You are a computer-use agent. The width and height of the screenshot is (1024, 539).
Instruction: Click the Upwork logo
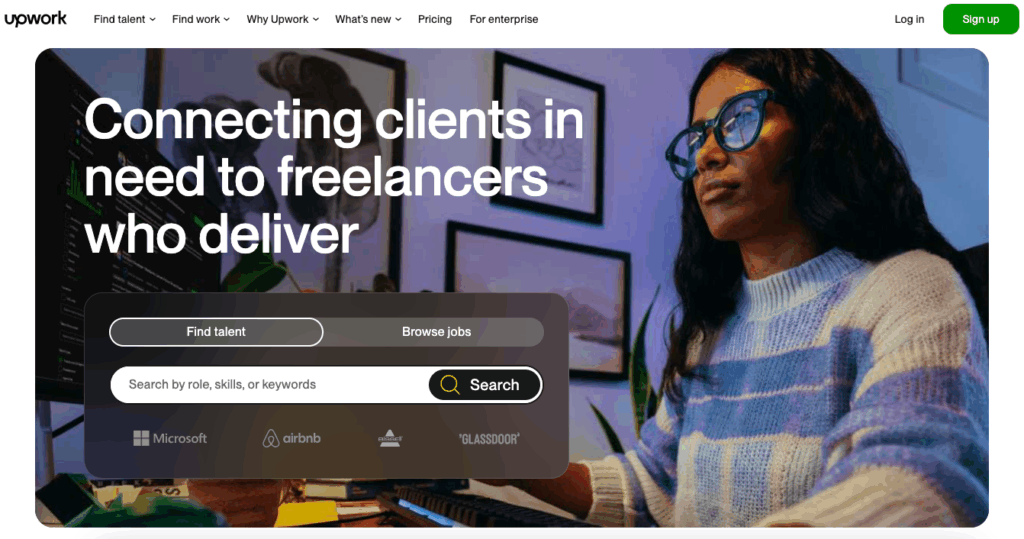tap(35, 19)
